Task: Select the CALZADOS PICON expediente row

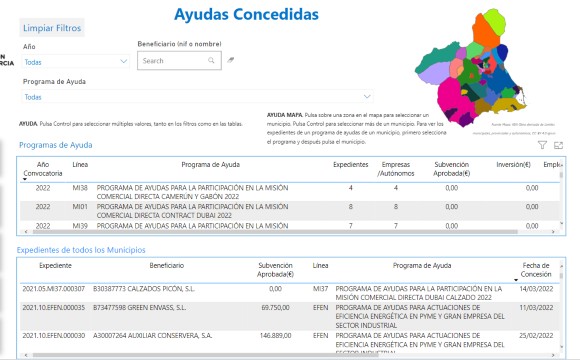Action: [290, 293]
